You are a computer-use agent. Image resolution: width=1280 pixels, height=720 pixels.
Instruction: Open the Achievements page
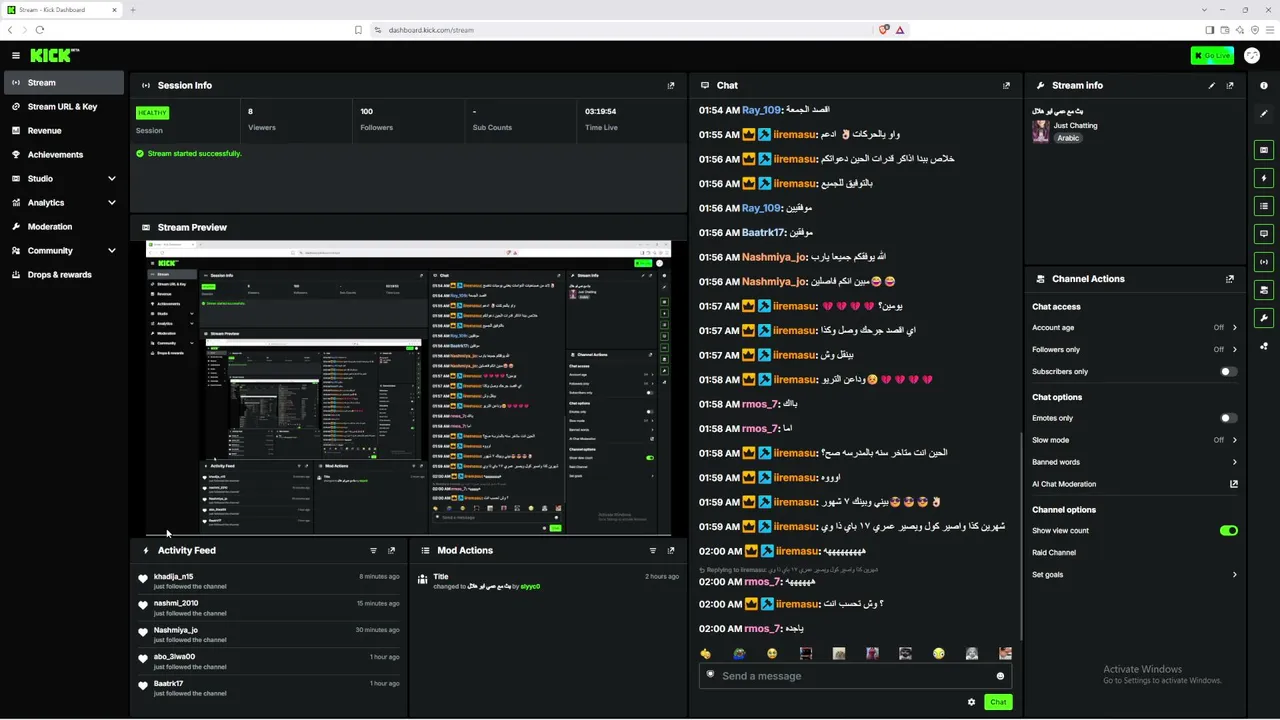[x=64, y=155]
